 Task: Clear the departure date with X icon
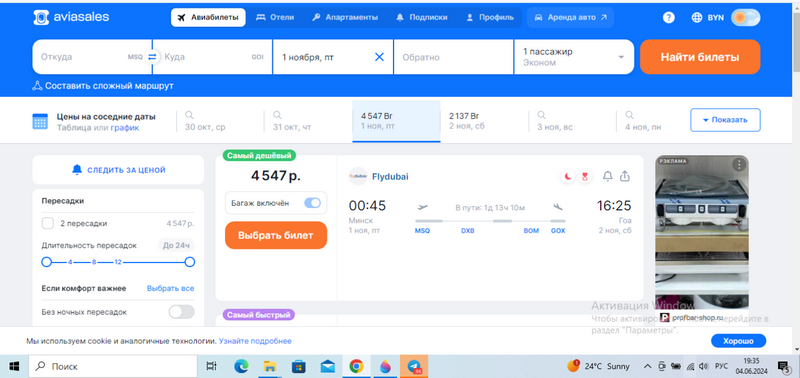[x=380, y=57]
